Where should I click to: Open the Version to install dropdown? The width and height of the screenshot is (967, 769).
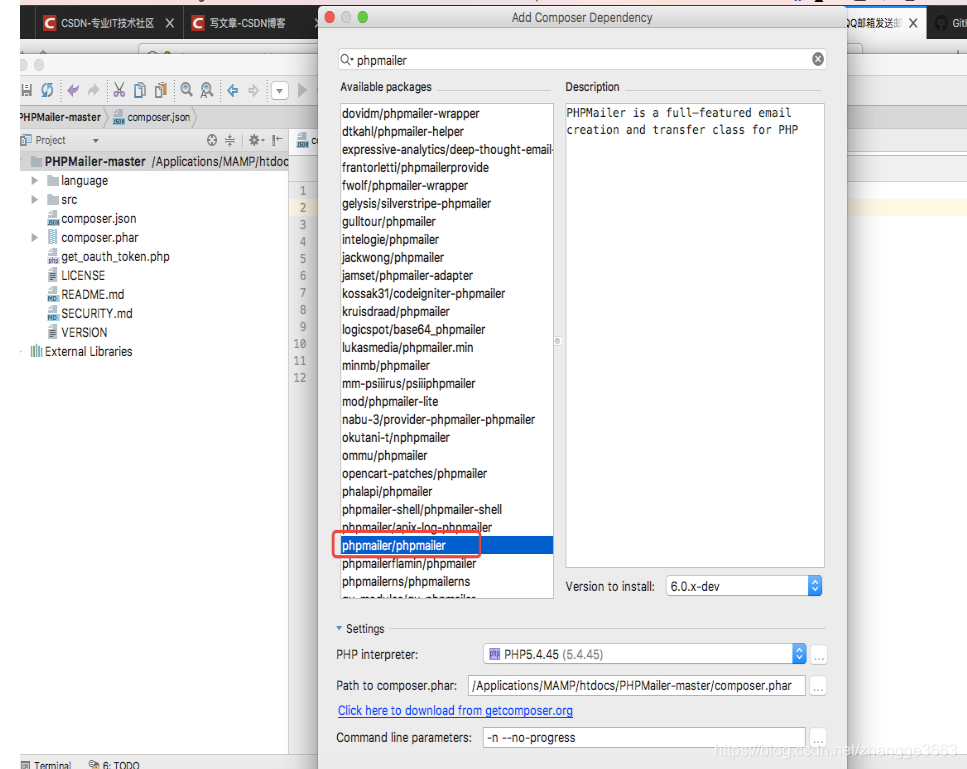point(744,586)
